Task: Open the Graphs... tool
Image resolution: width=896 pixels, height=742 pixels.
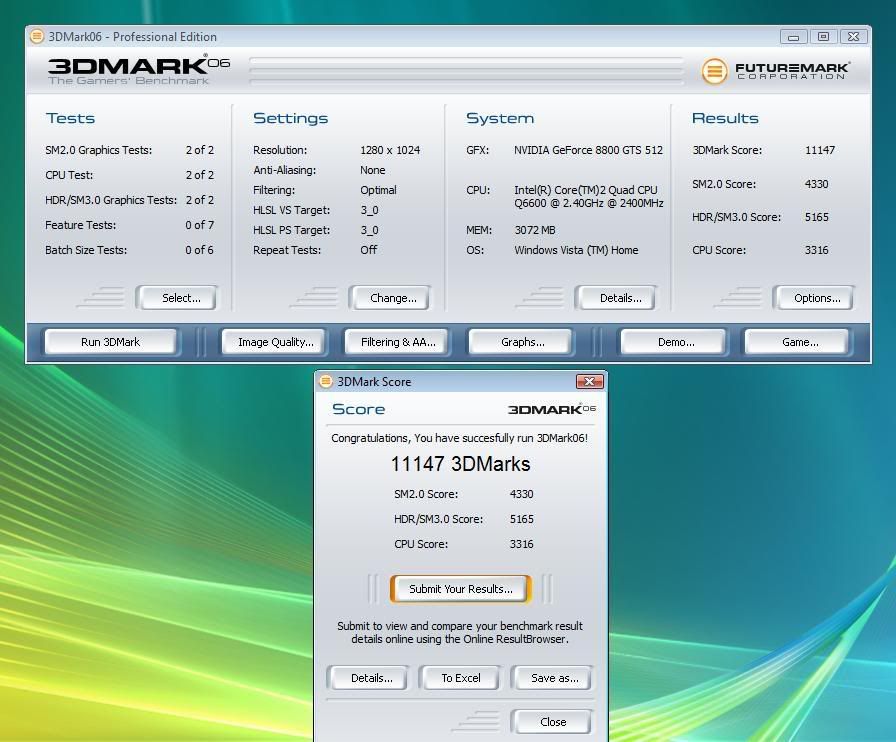Action: 520,342
